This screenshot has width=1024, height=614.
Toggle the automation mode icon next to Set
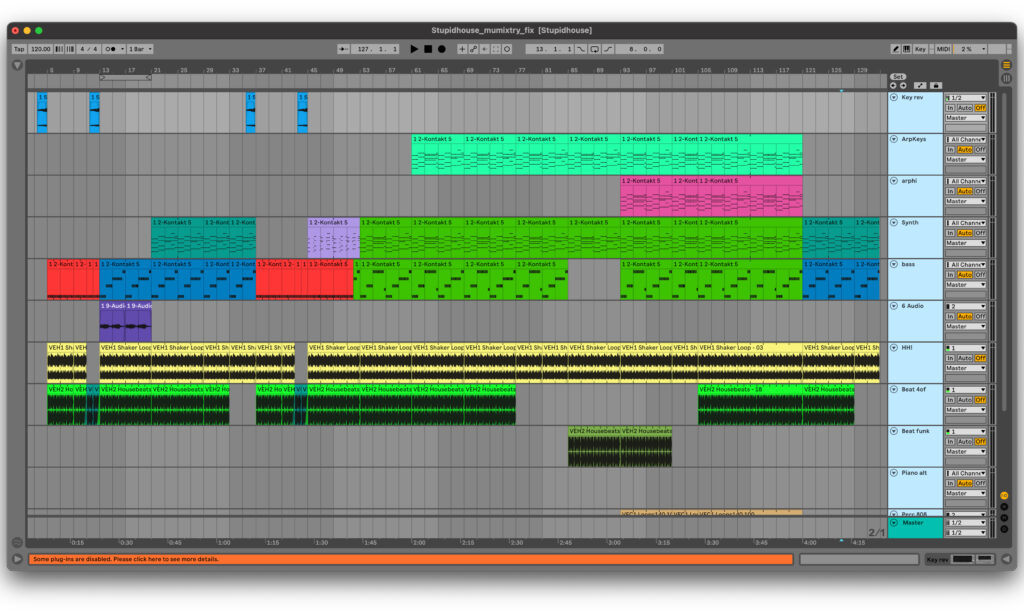pyautogui.click(x=920, y=86)
